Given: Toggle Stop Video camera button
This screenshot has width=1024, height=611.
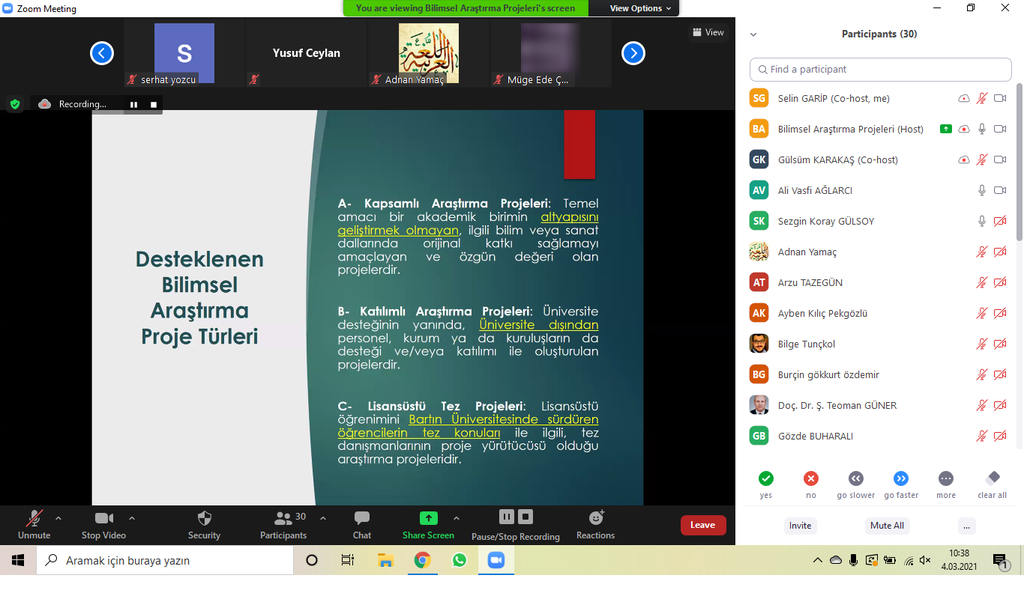Looking at the screenshot, I should [x=104, y=518].
